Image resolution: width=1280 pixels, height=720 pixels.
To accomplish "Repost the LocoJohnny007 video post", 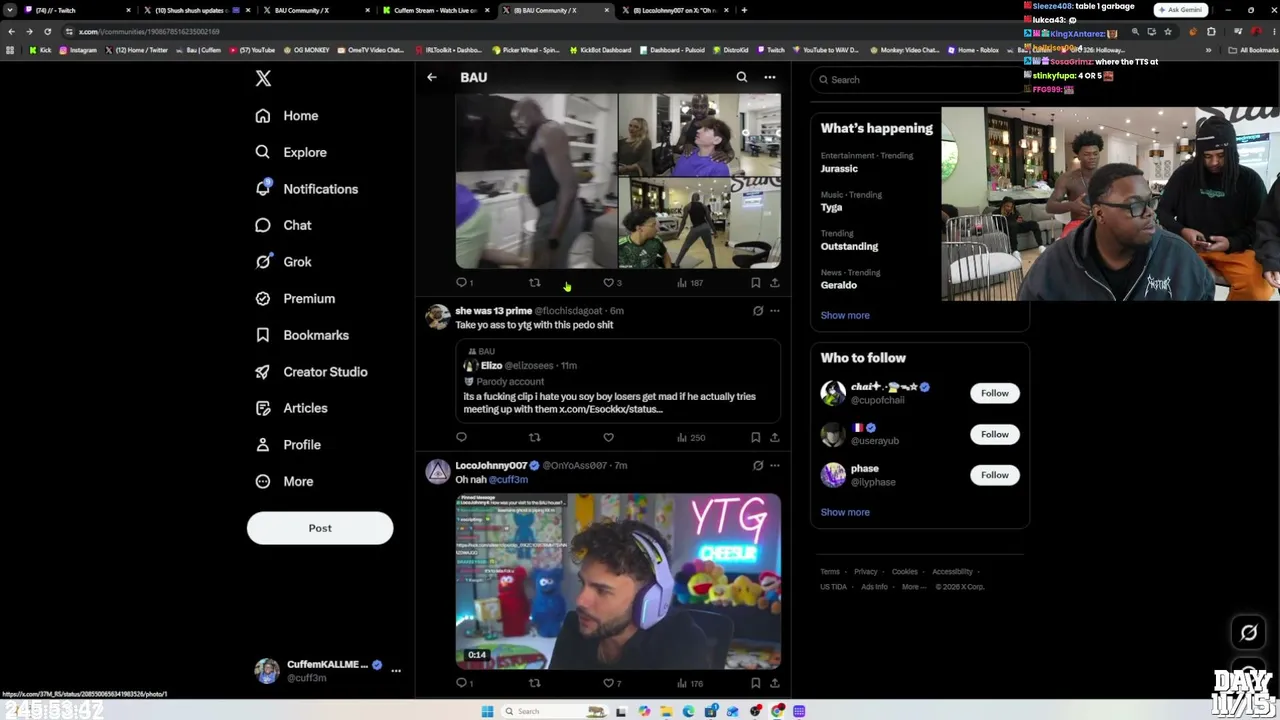I will pos(535,683).
